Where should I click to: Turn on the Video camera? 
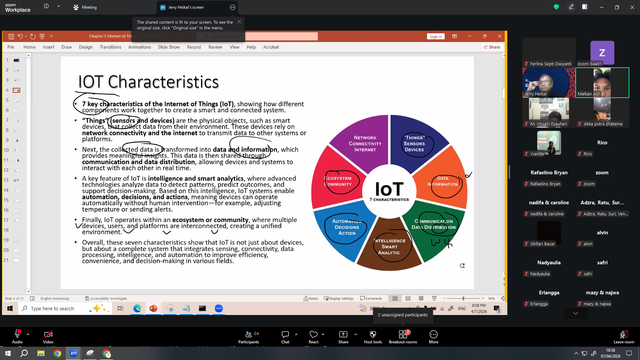click(48, 337)
